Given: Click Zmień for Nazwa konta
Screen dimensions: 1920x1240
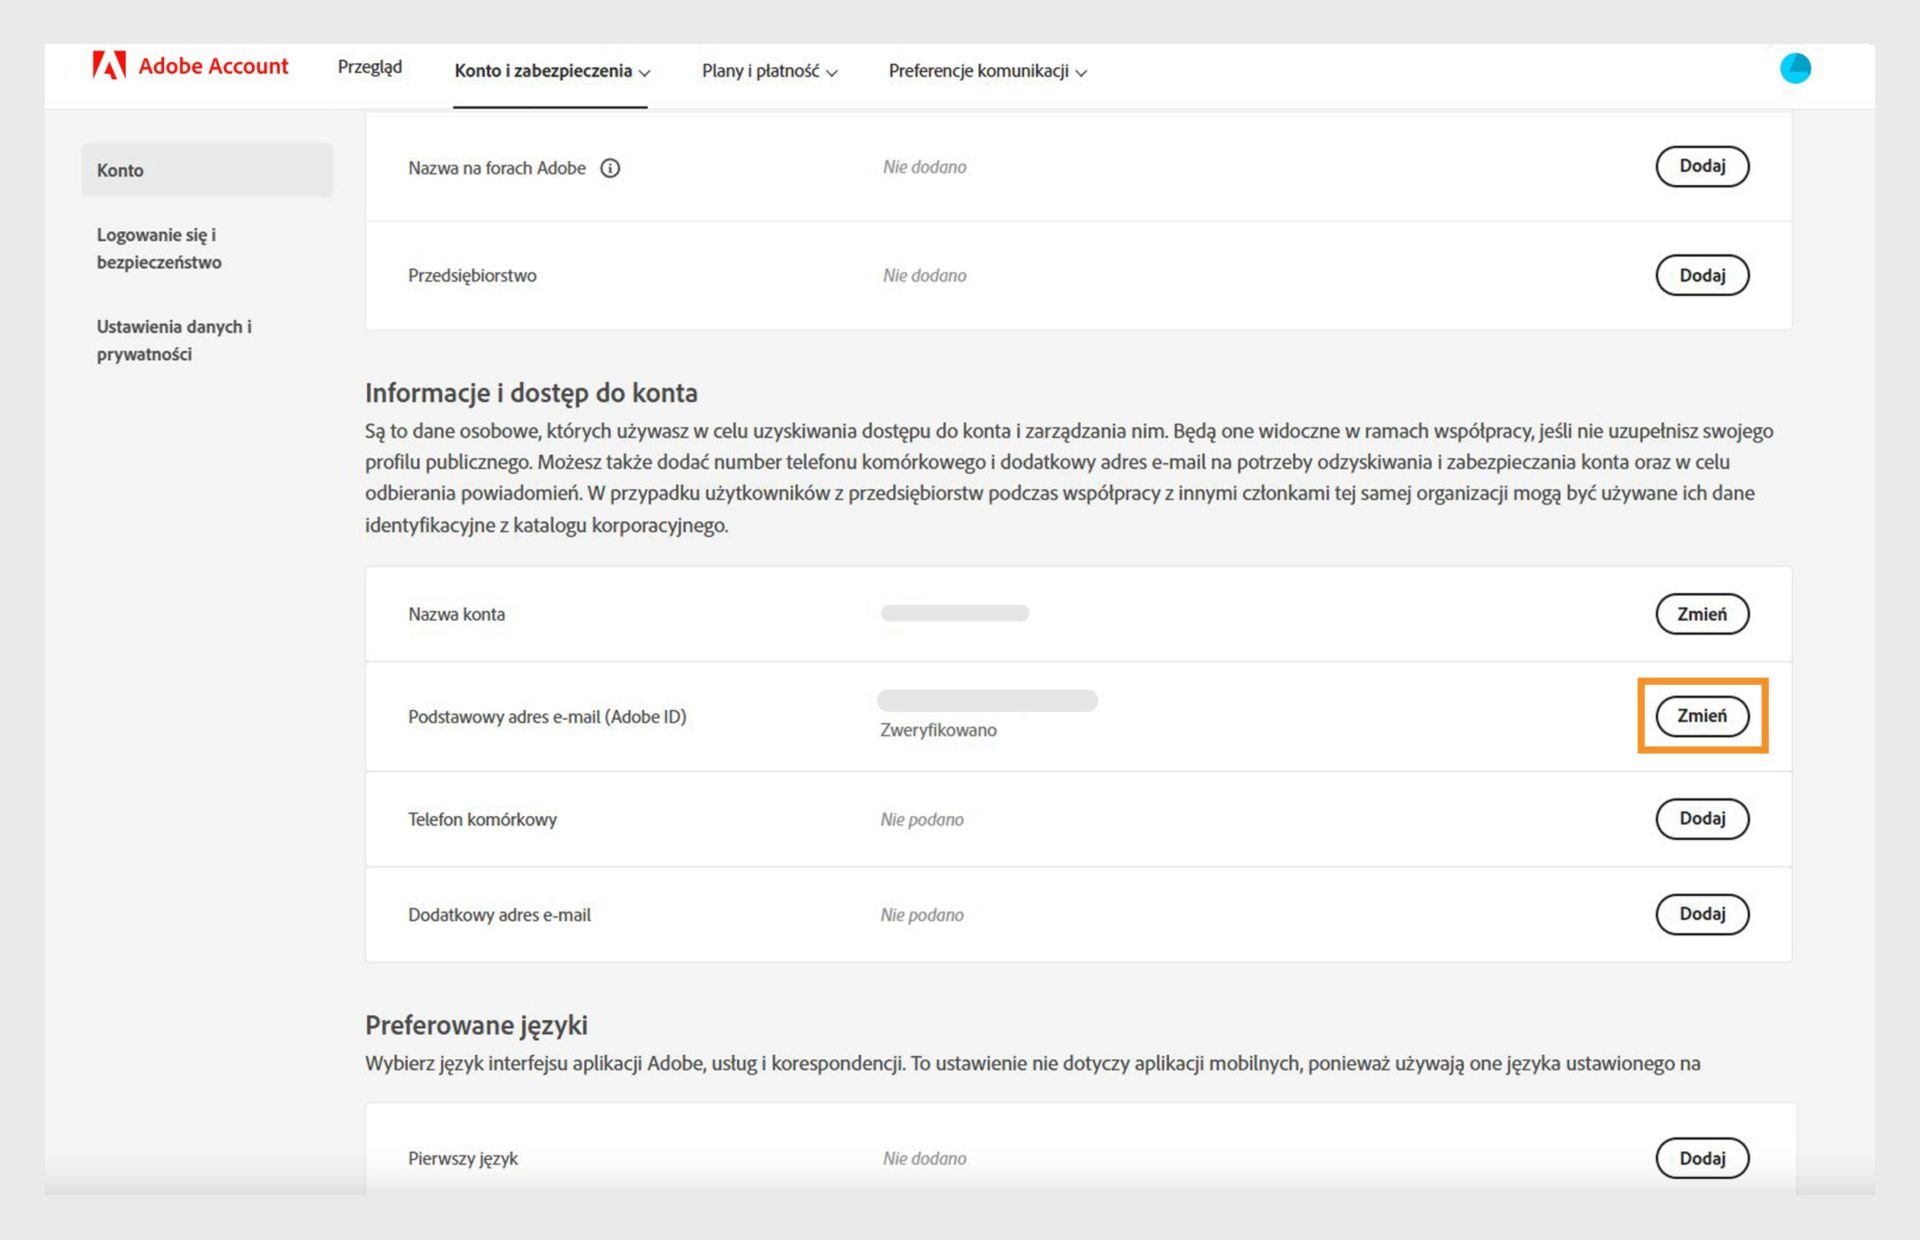Looking at the screenshot, I should 1701,614.
